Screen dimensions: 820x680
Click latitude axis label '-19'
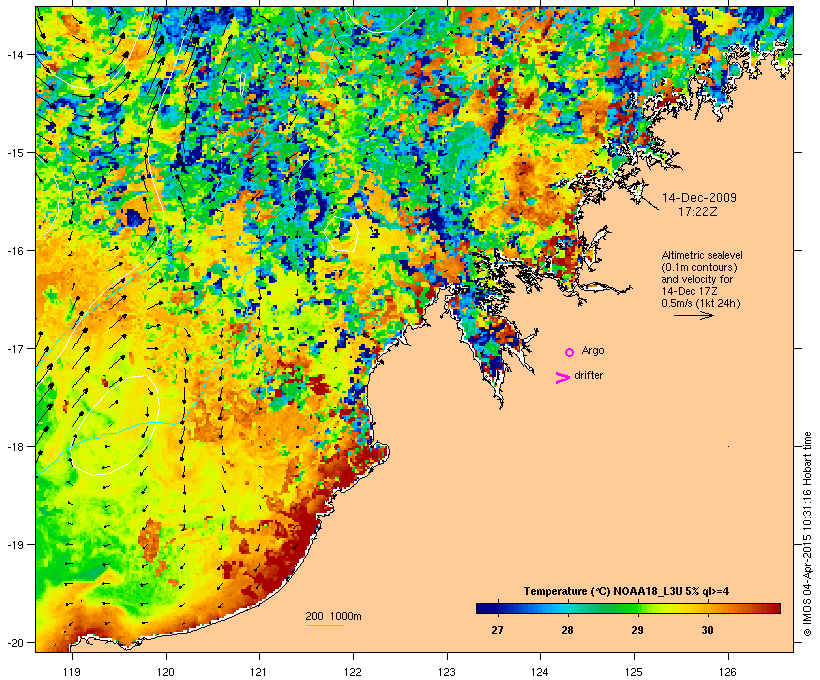[14, 545]
